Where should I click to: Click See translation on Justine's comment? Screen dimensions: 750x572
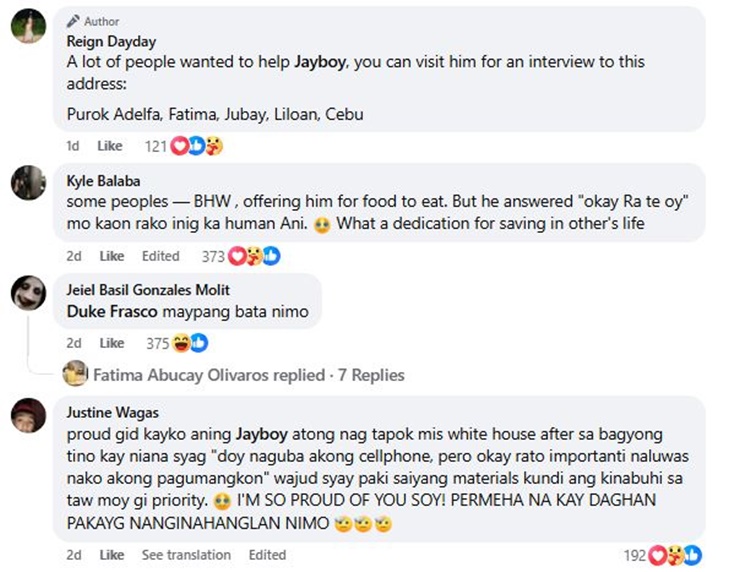[186, 555]
